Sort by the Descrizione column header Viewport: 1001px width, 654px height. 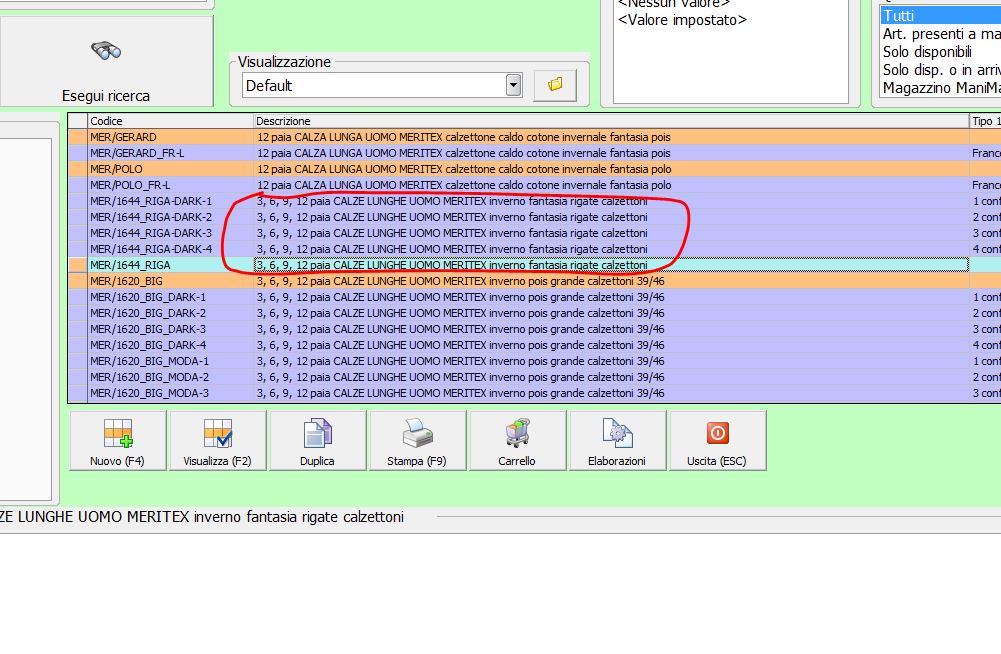[x=611, y=121]
